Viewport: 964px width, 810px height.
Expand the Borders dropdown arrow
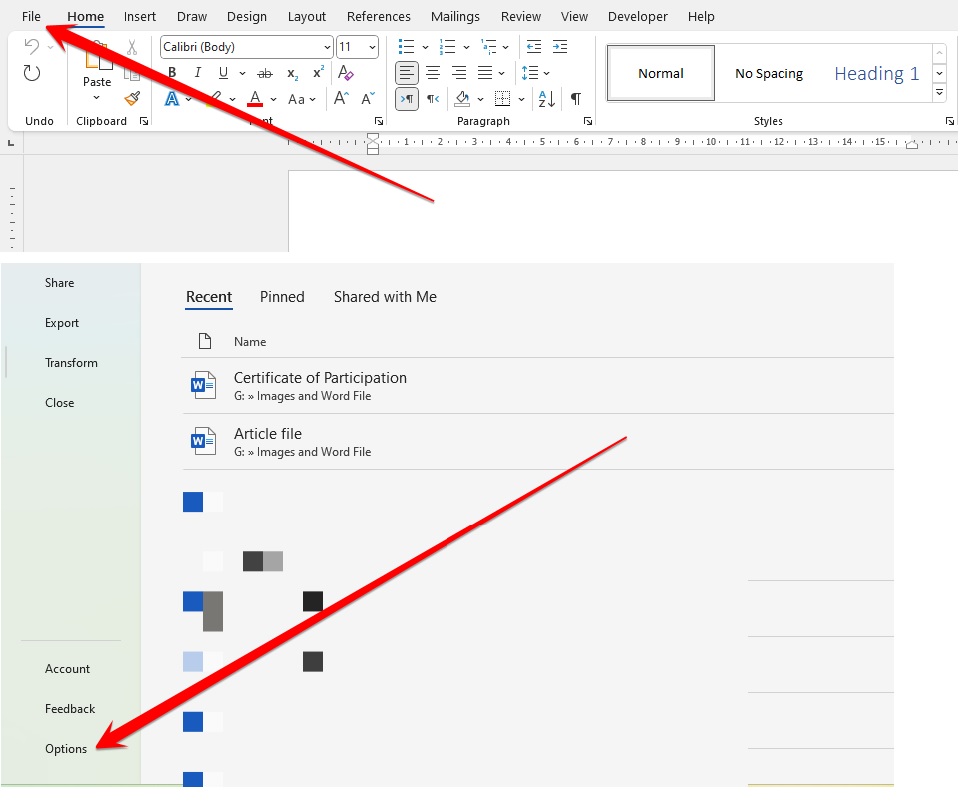521,99
